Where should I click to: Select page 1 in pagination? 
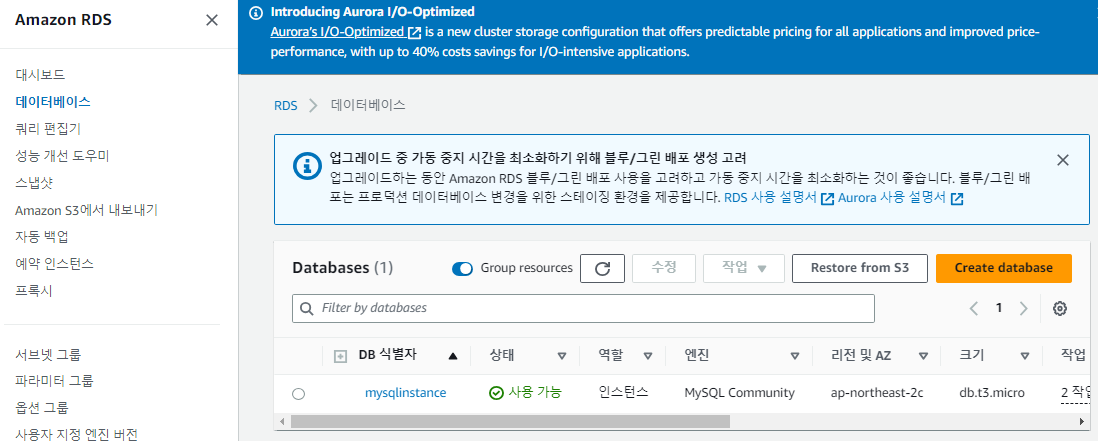[x=999, y=308]
